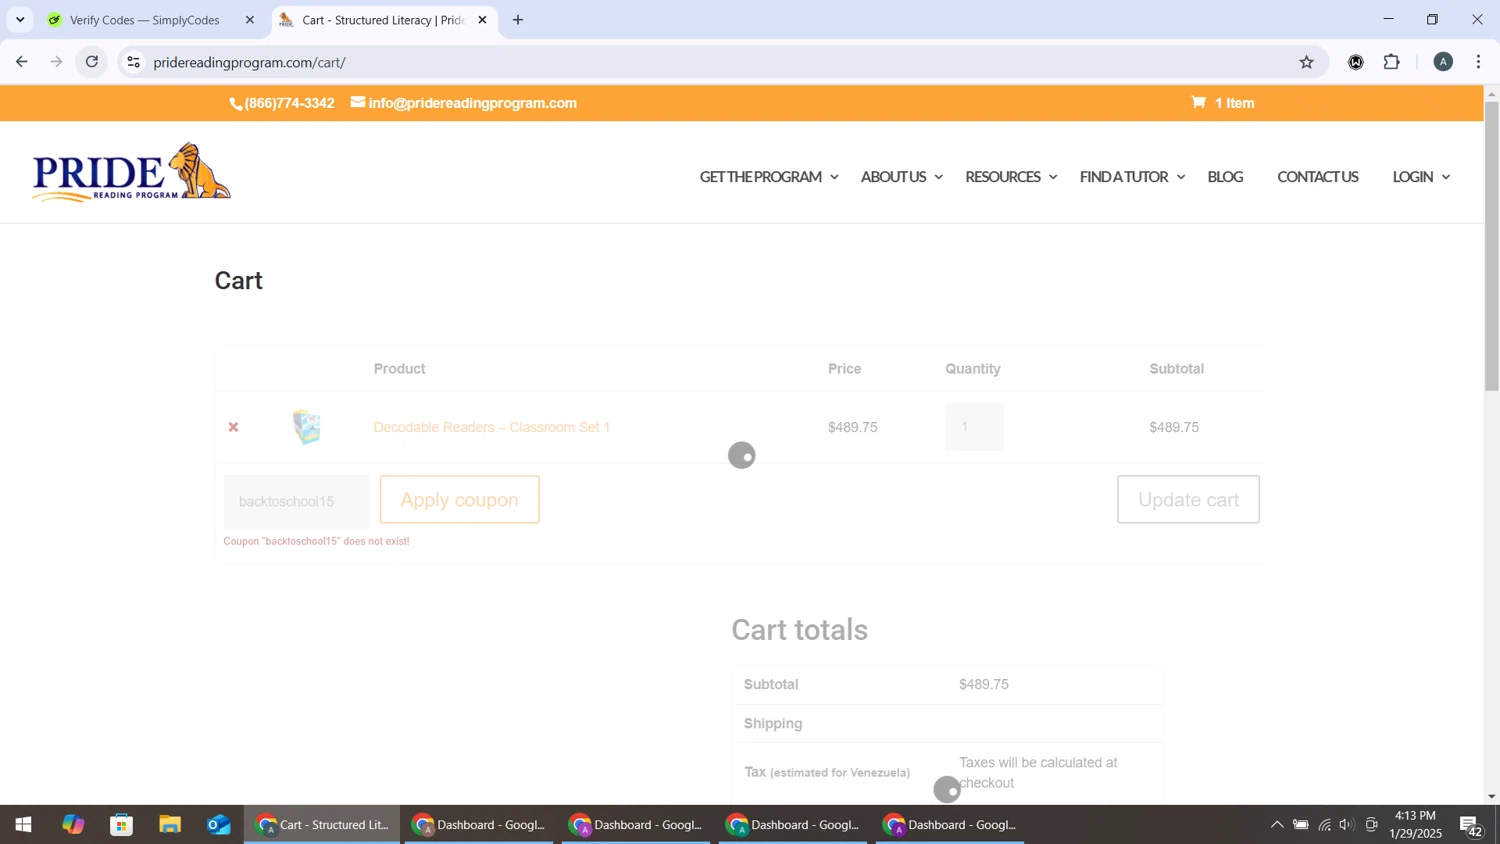Email info@pridereadingprogram.com link
Screen dimensions: 1500x844
coord(464,103)
